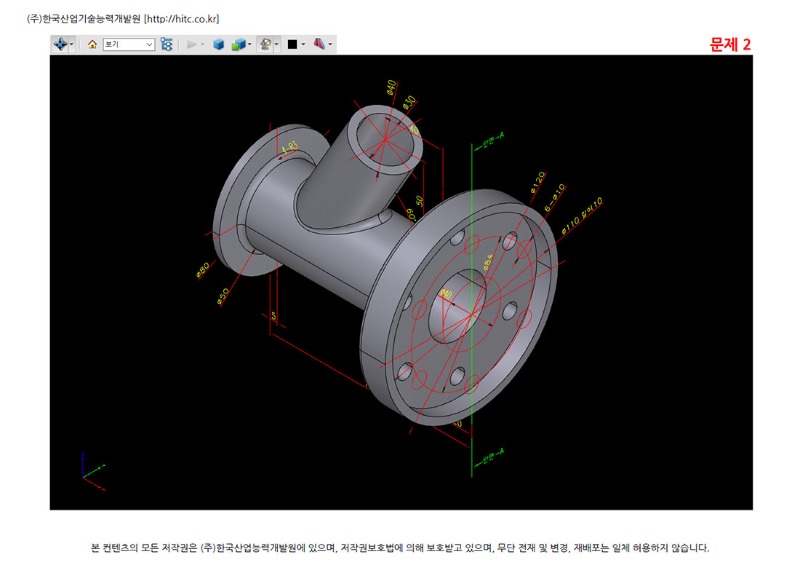Image resolution: width=800 pixels, height=565 pixels.
Task: Click the home default view icon
Action: click(92, 44)
